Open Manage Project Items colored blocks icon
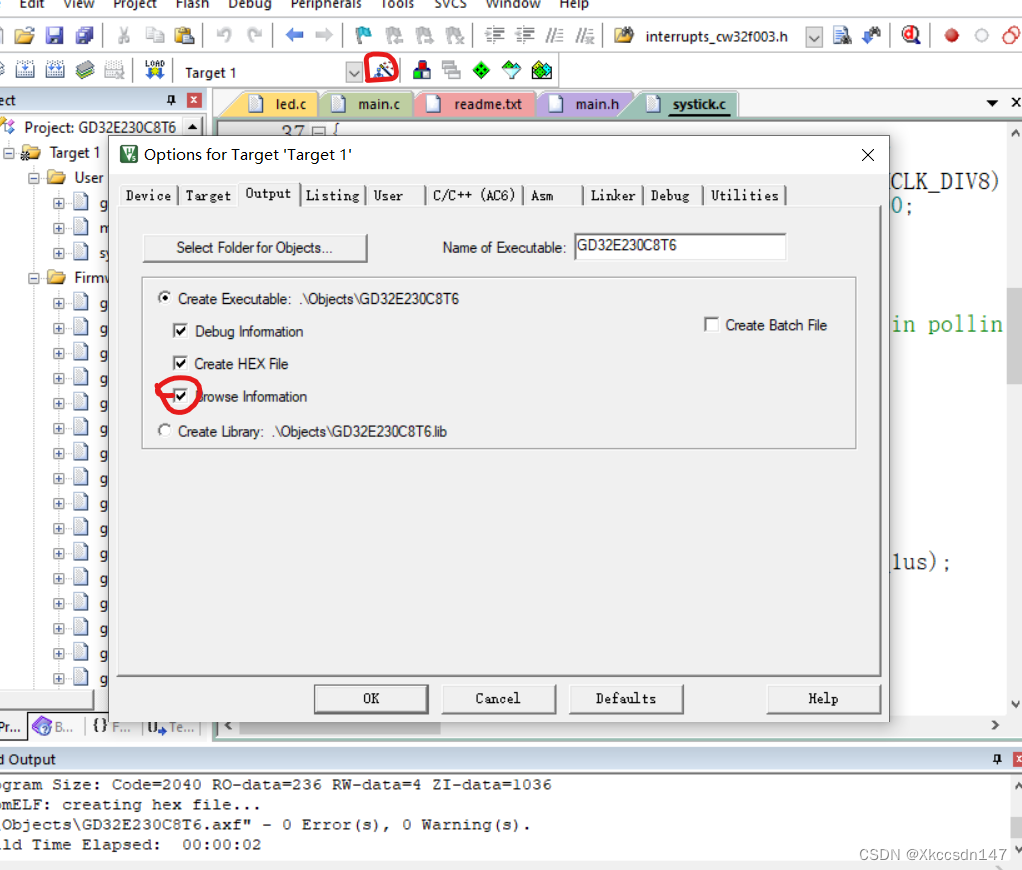The width and height of the screenshot is (1022, 870). point(422,70)
